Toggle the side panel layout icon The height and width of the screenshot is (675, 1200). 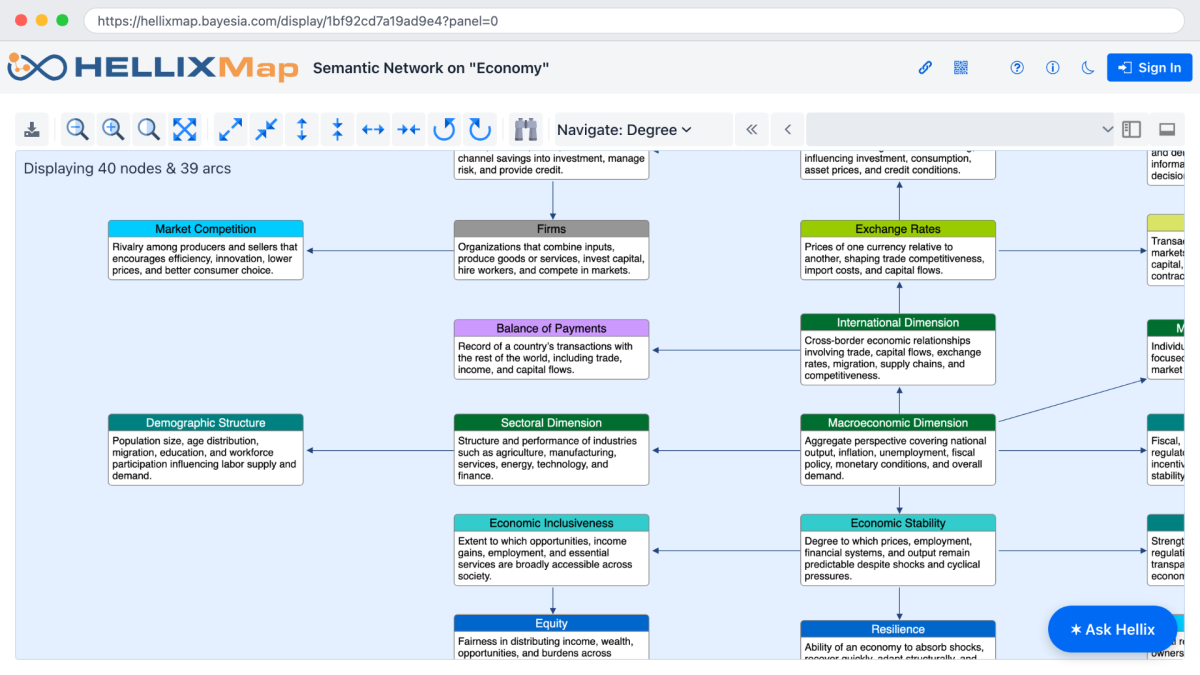pos(1132,129)
